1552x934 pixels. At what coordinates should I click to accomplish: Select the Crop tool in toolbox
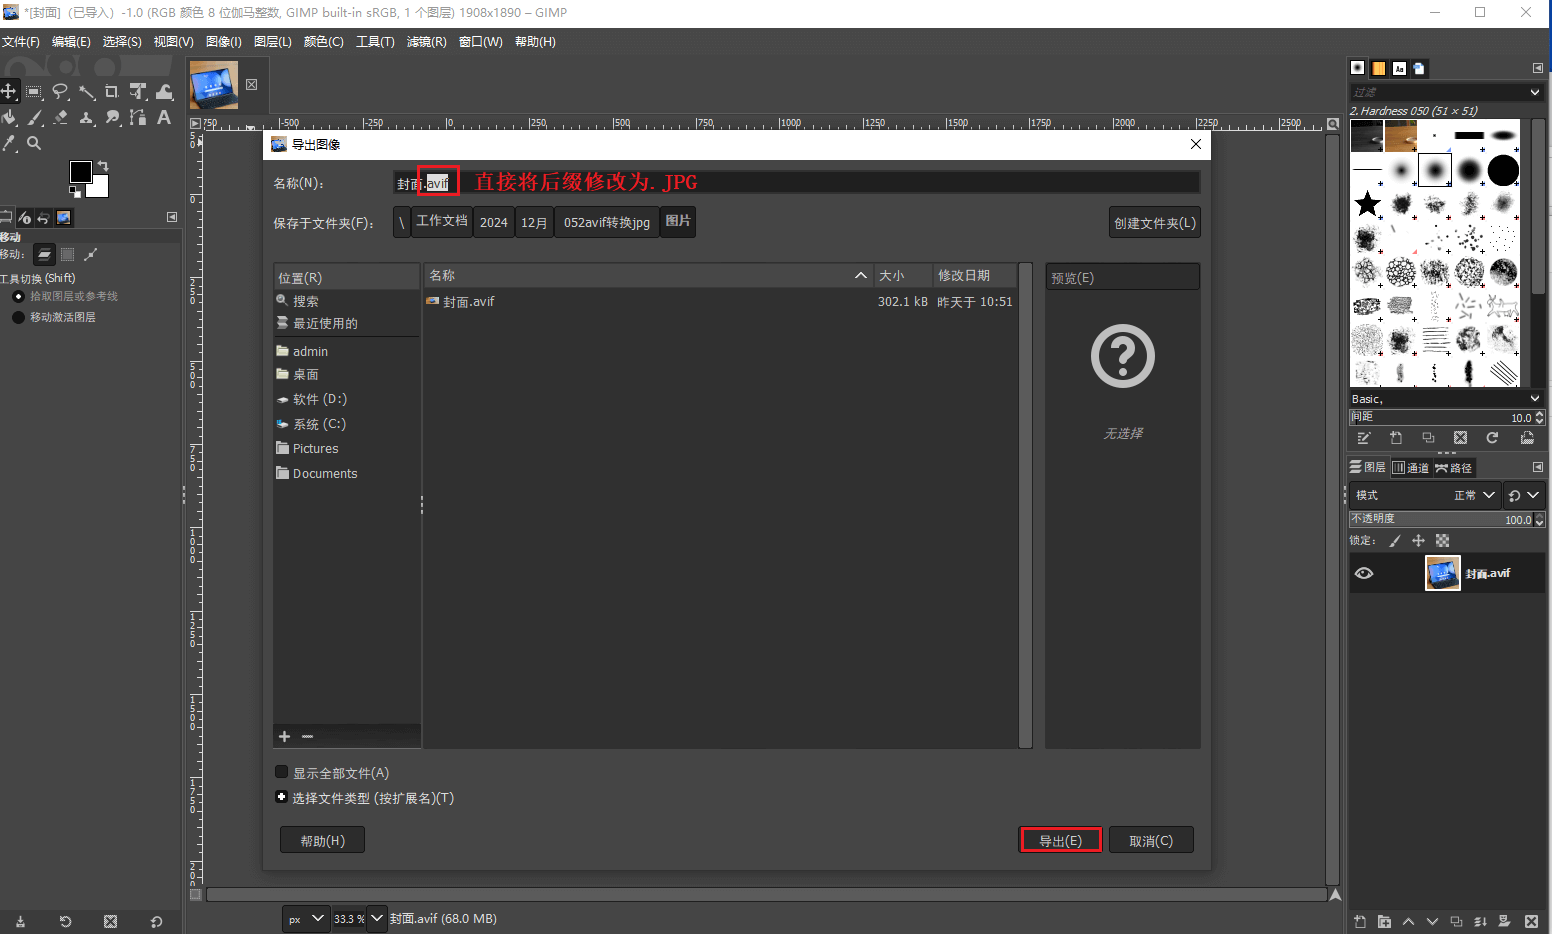[x=112, y=92]
